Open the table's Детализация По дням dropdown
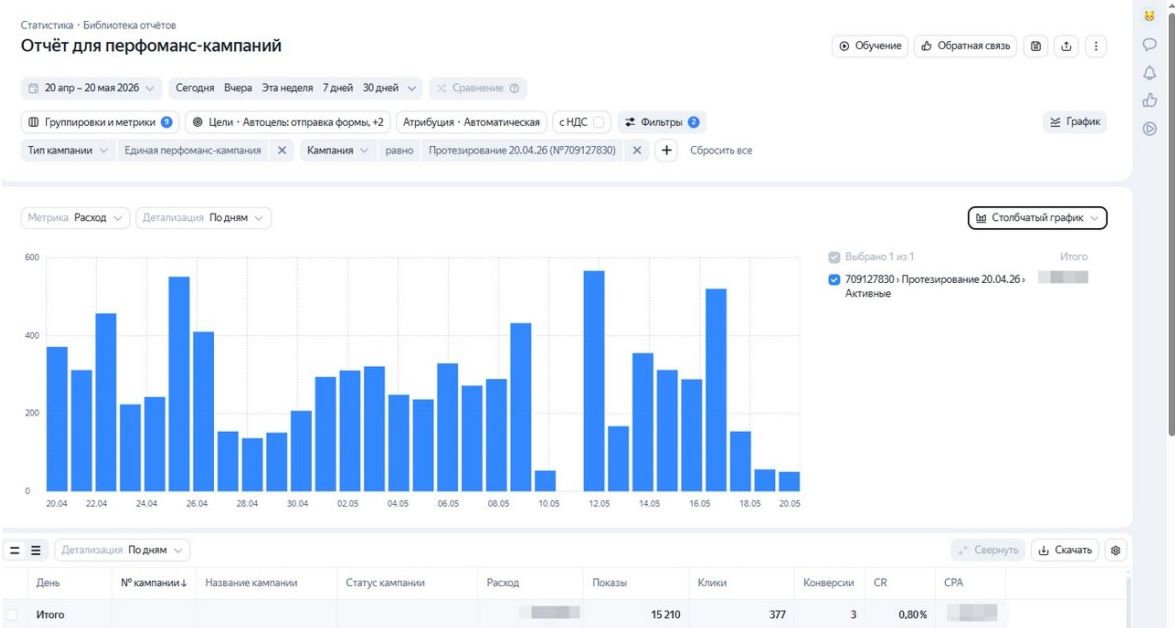 point(122,550)
